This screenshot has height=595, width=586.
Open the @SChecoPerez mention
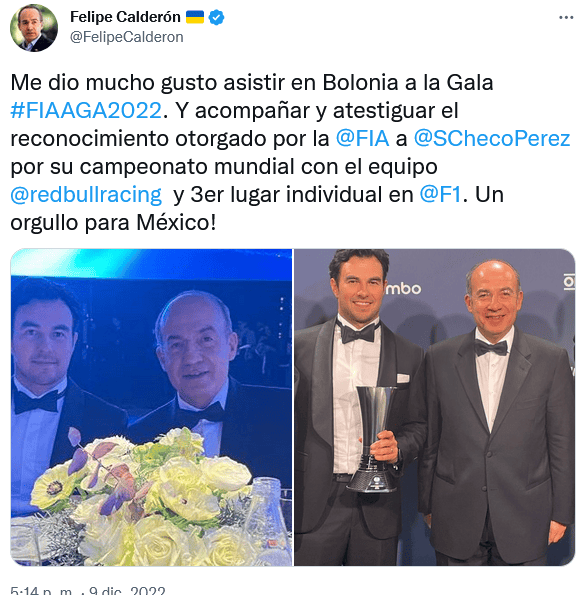492,139
